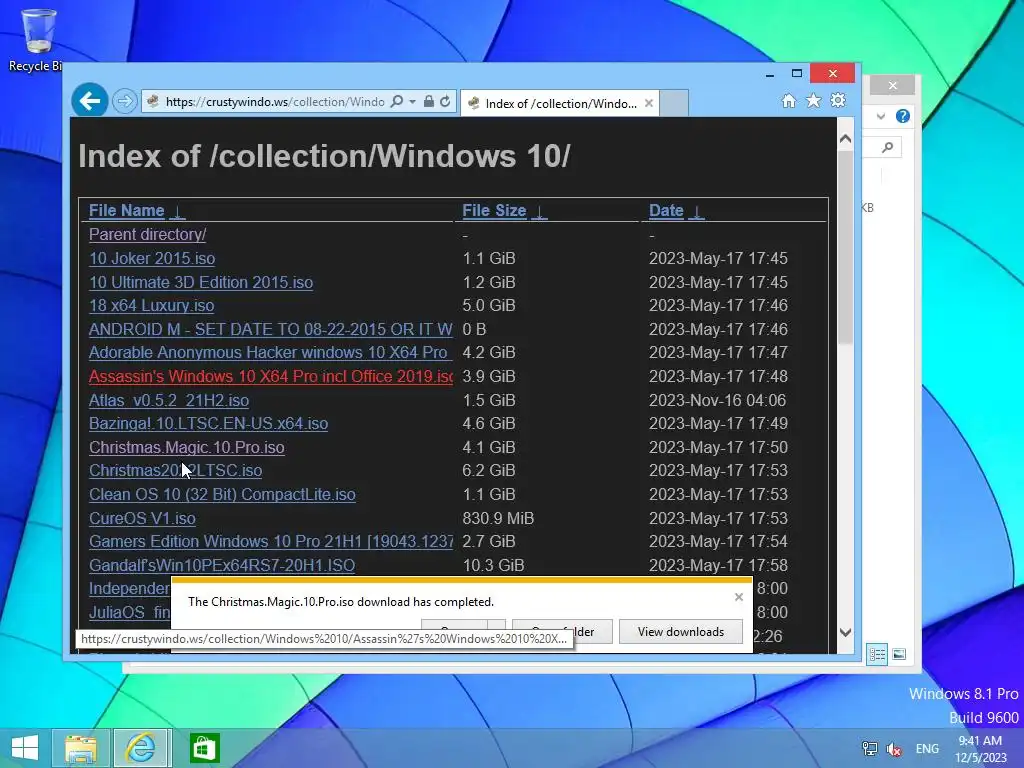Image resolution: width=1024 pixels, height=768 pixels.
Task: Select the Recycle Bin desktop icon
Action: tap(36, 40)
